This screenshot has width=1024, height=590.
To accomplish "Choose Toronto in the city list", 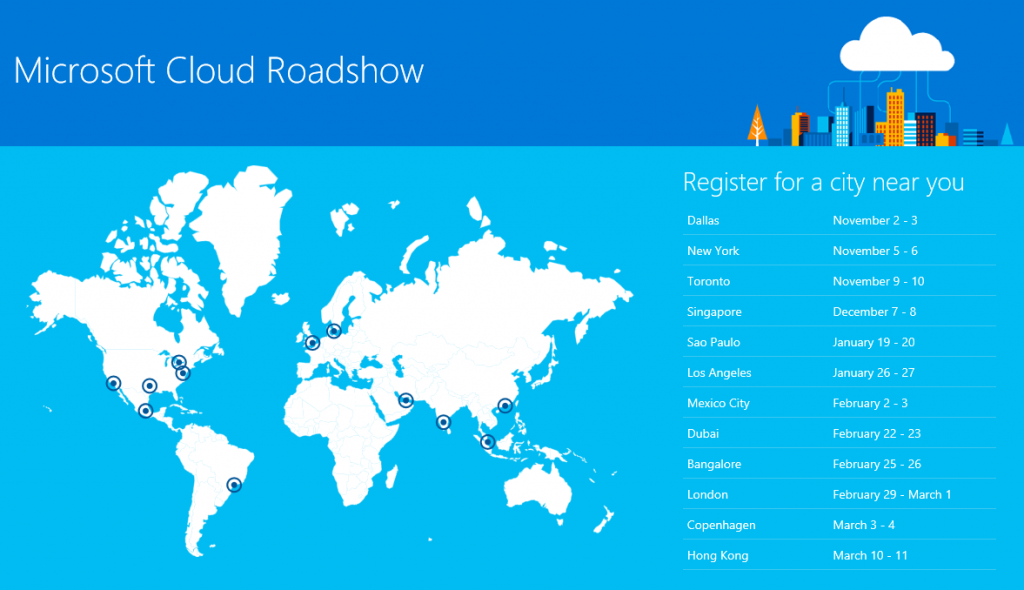I will 709,282.
